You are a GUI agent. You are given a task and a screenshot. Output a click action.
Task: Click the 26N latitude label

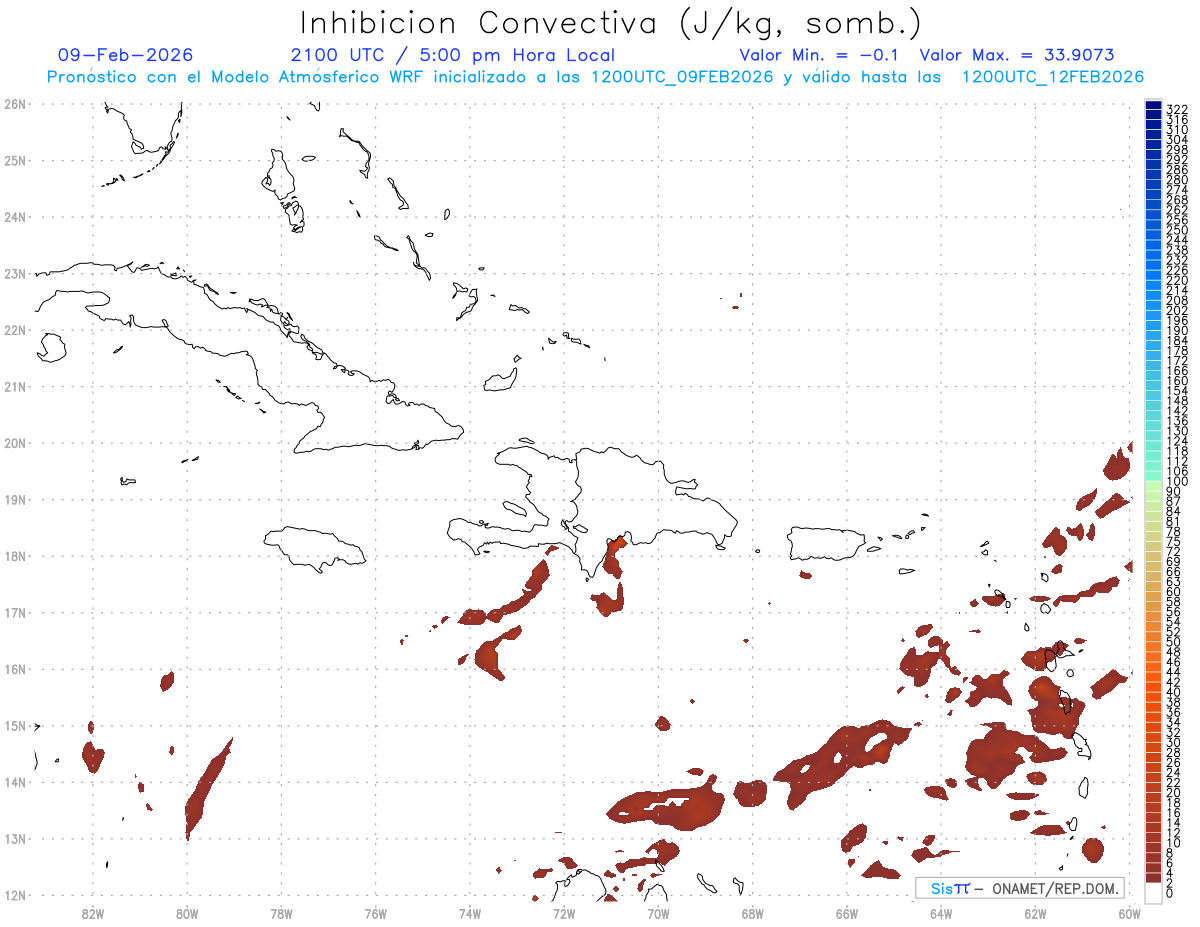(x=14, y=104)
